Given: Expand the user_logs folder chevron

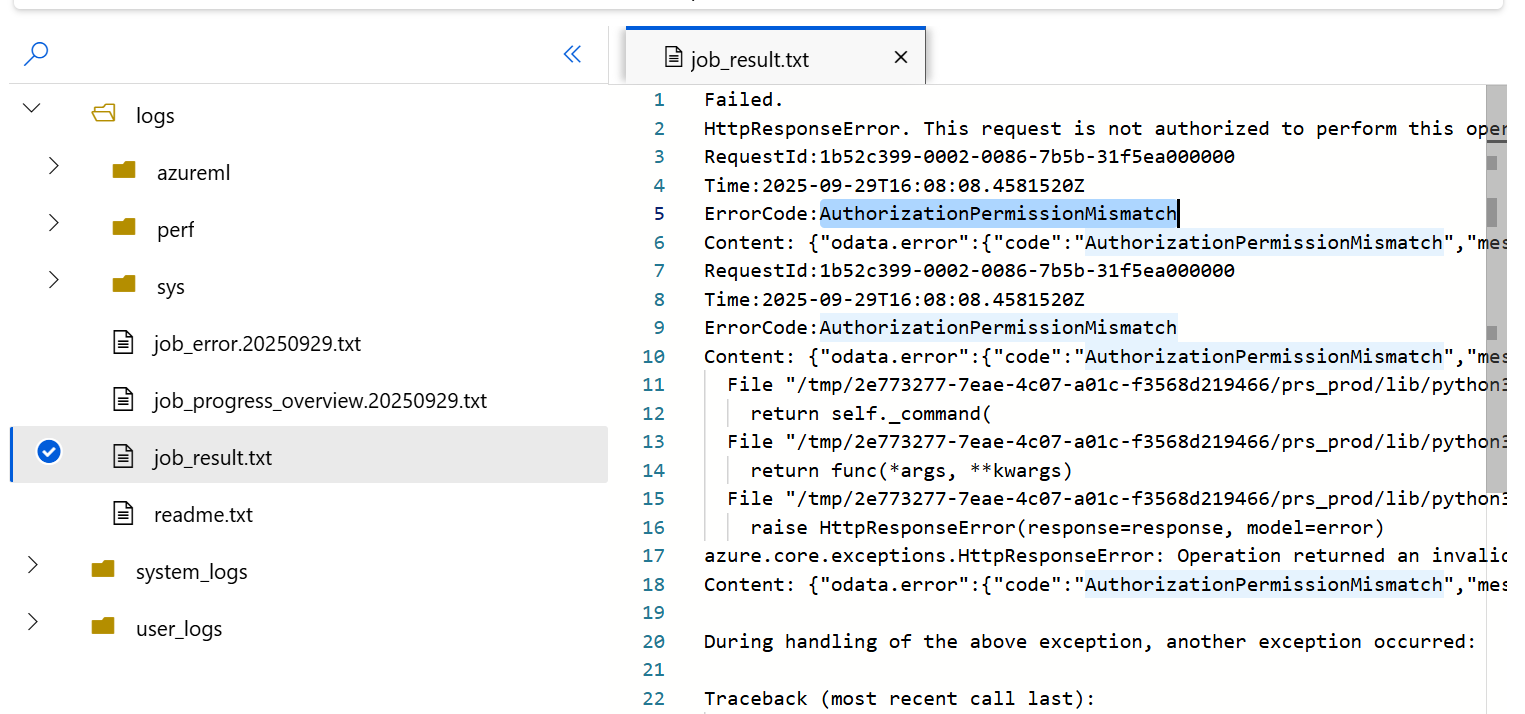Looking at the screenshot, I should coord(32,622).
